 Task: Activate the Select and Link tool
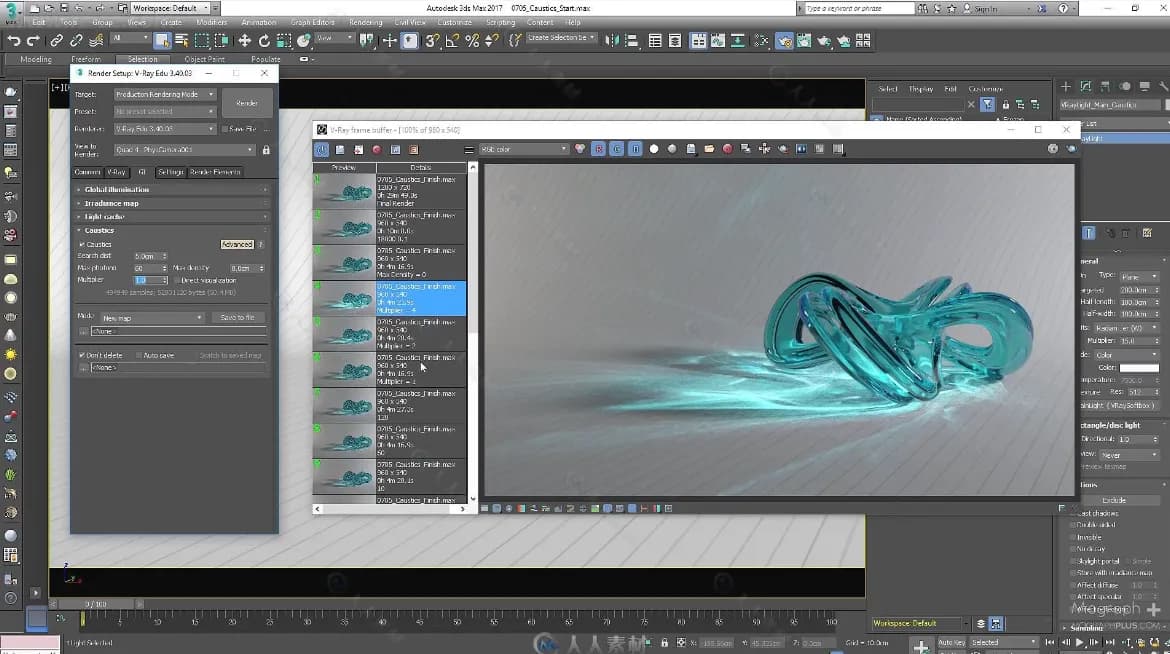pyautogui.click(x=57, y=41)
